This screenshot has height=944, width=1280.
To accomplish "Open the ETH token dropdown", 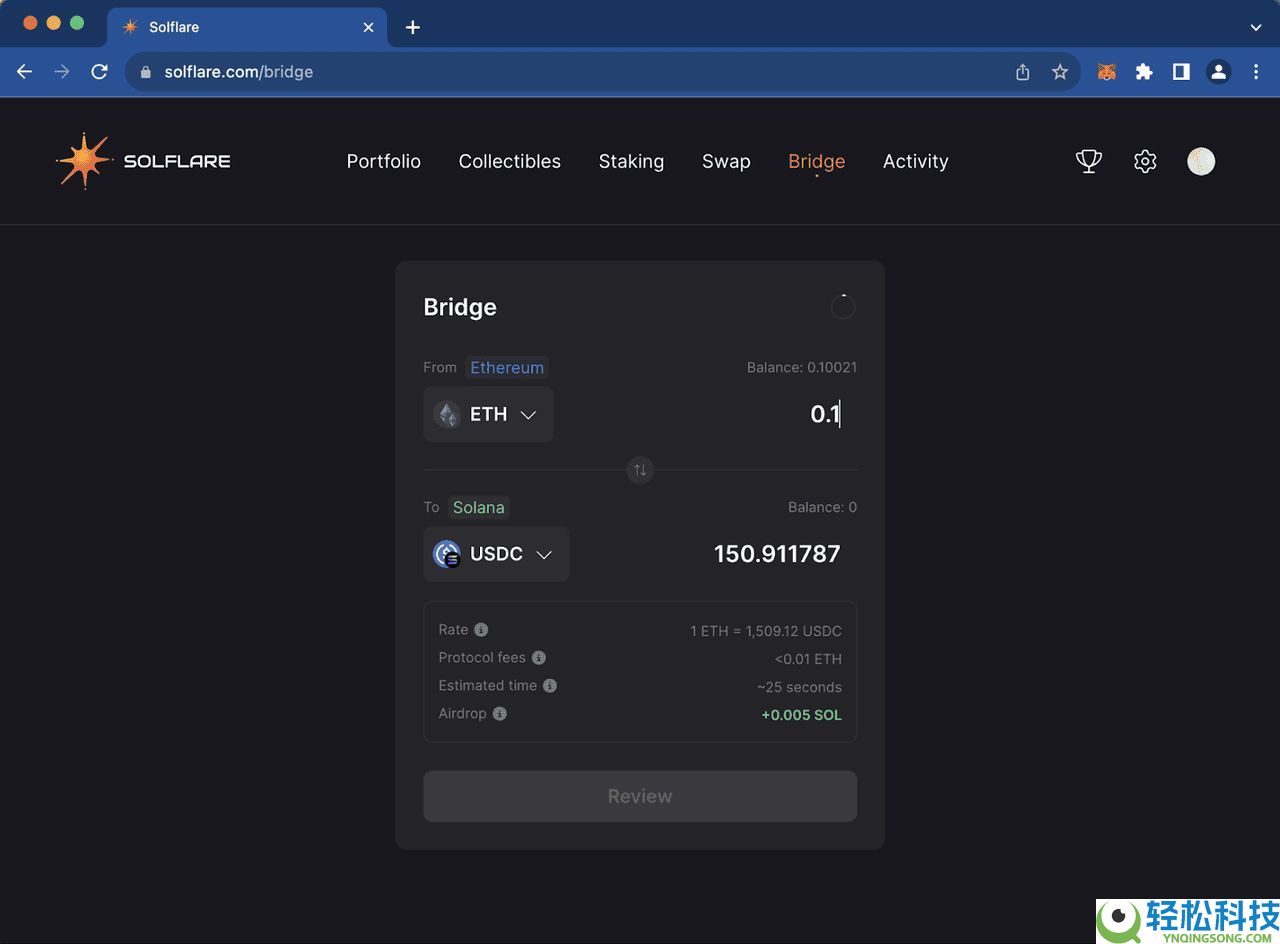I will click(x=488, y=414).
